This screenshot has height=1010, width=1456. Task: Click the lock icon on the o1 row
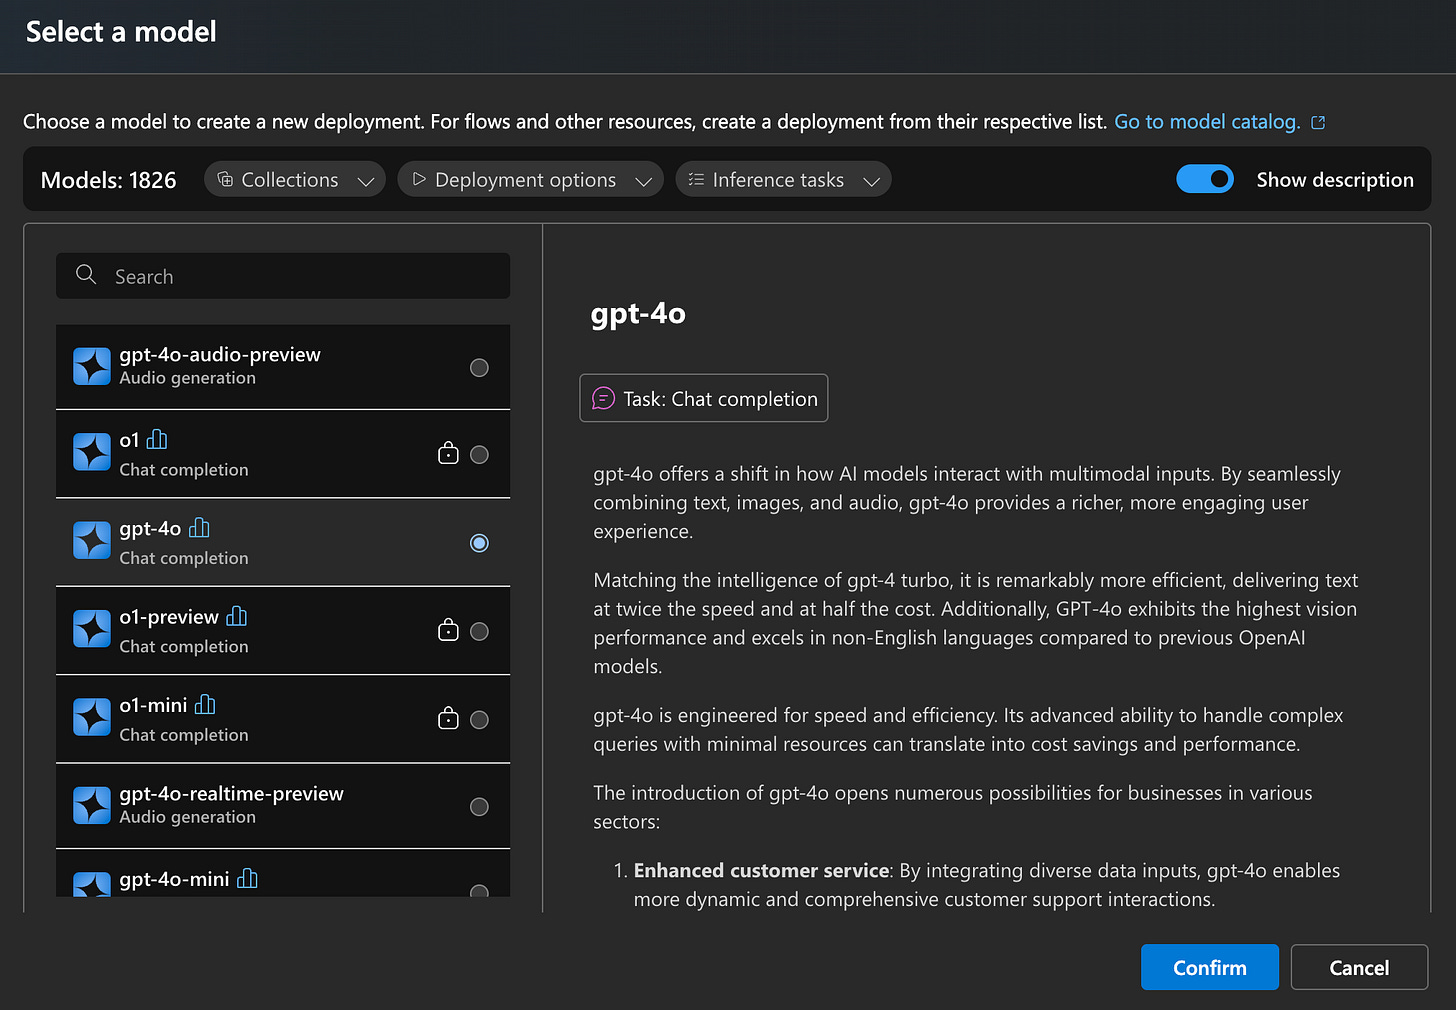pyautogui.click(x=448, y=453)
